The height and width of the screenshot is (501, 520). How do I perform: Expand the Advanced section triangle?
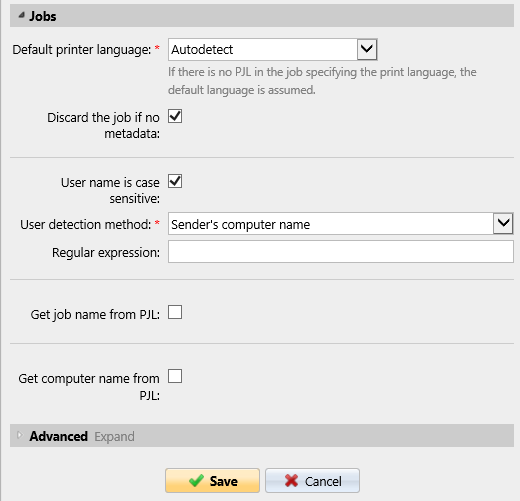click(20, 435)
